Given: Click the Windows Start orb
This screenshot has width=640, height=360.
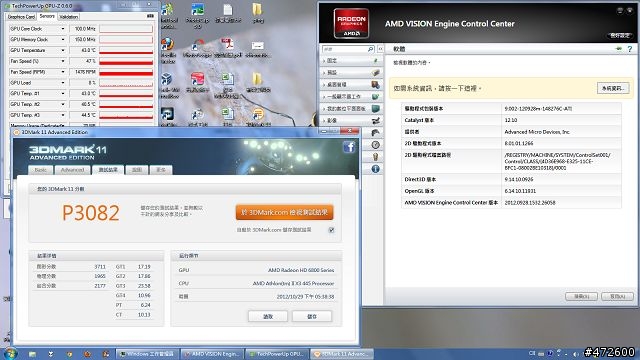Looking at the screenshot, I should 10,353.
